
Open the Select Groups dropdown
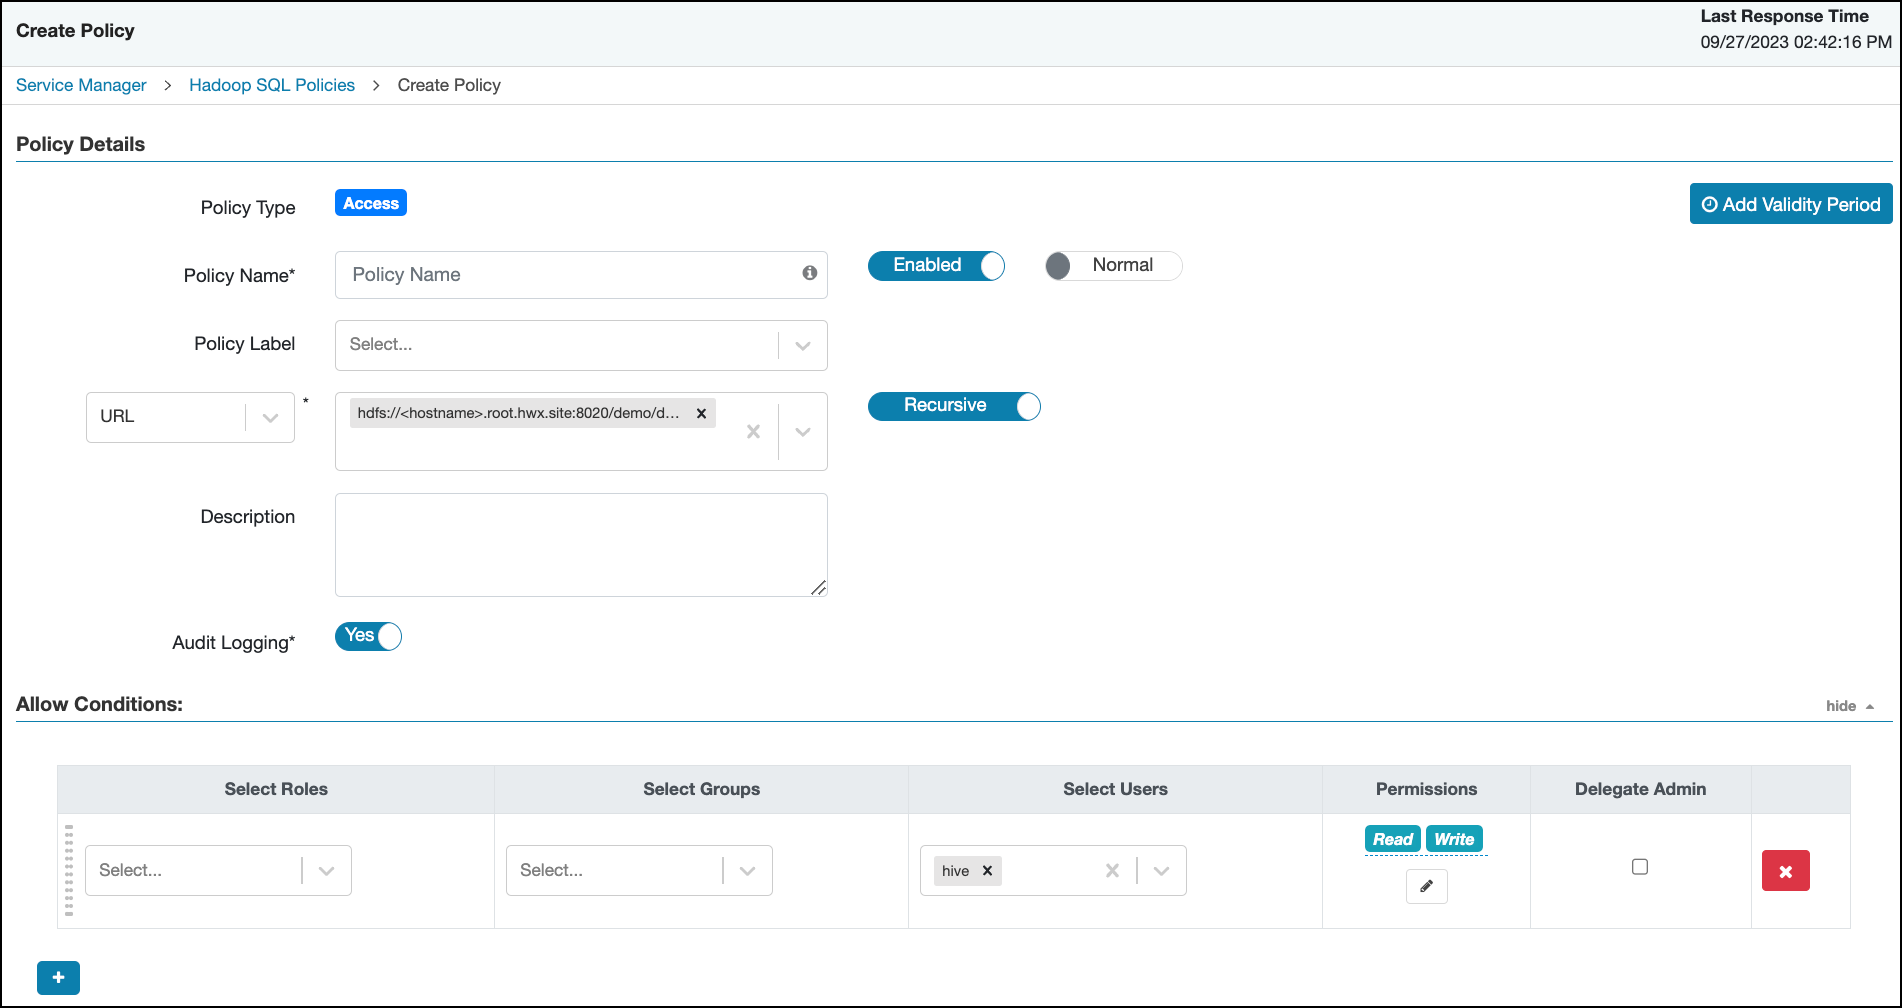(747, 870)
